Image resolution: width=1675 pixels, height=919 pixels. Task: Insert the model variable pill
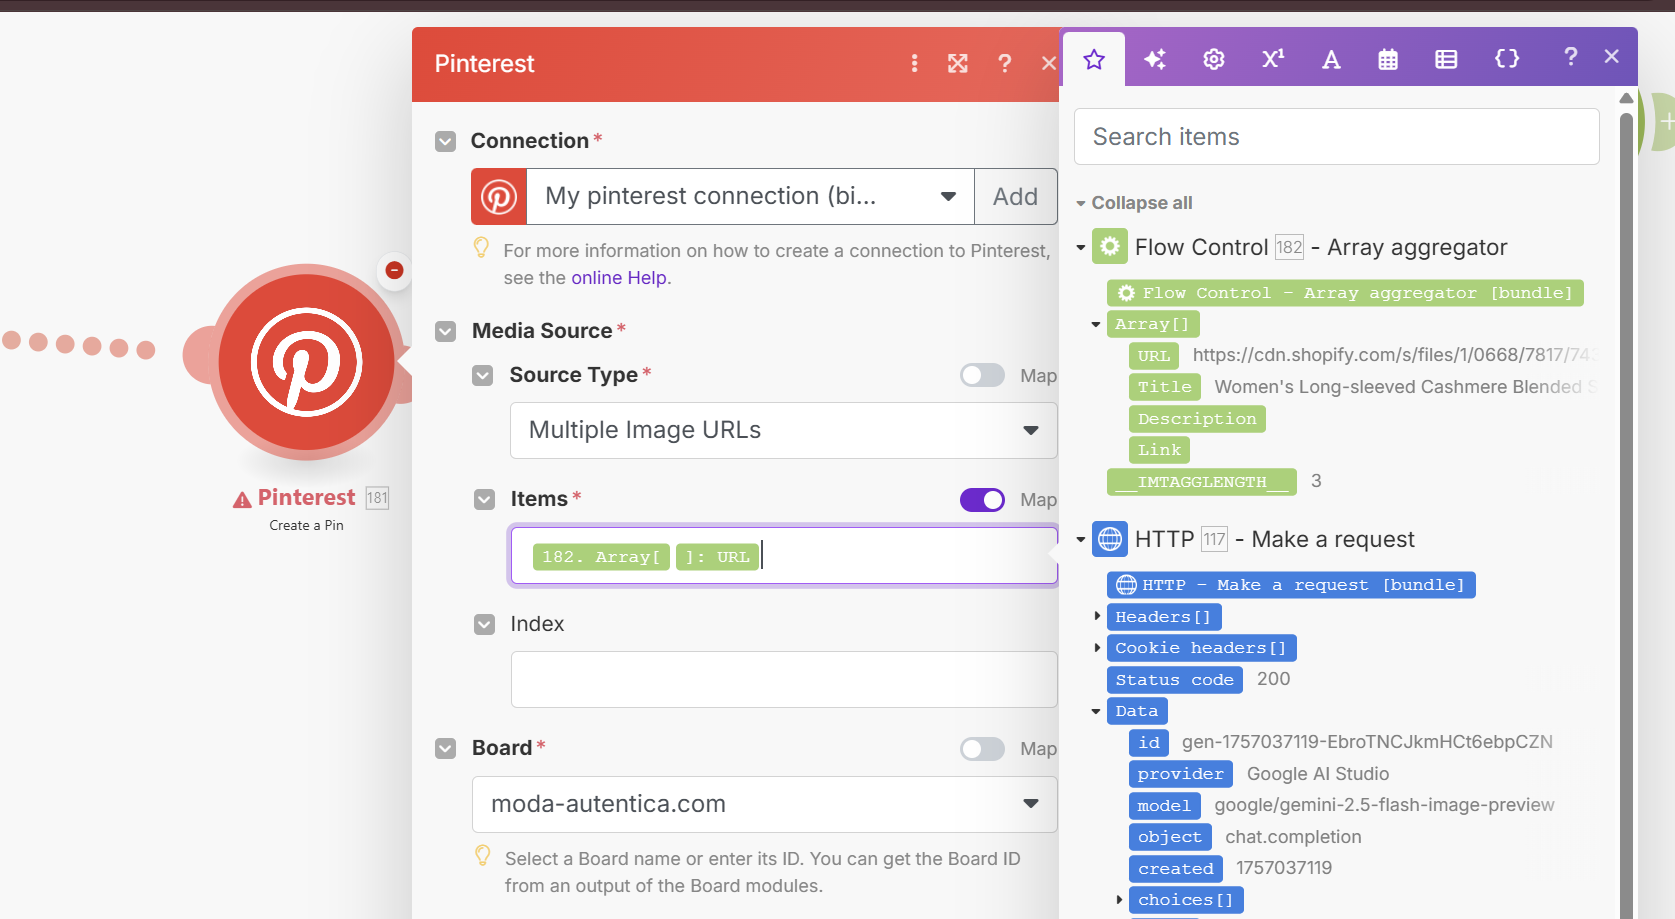pos(1164,806)
